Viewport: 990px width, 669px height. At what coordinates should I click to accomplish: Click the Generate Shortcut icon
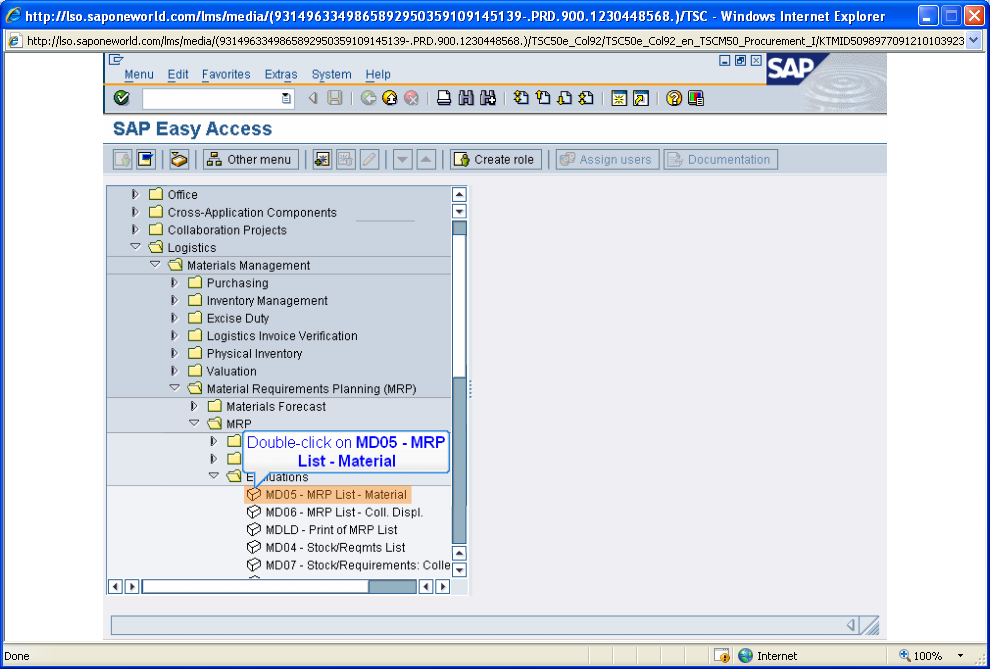click(x=641, y=98)
